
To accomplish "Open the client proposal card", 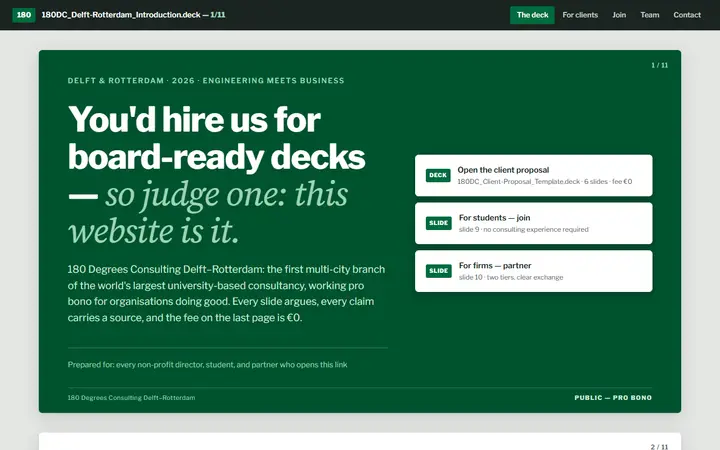I will coord(534,175).
